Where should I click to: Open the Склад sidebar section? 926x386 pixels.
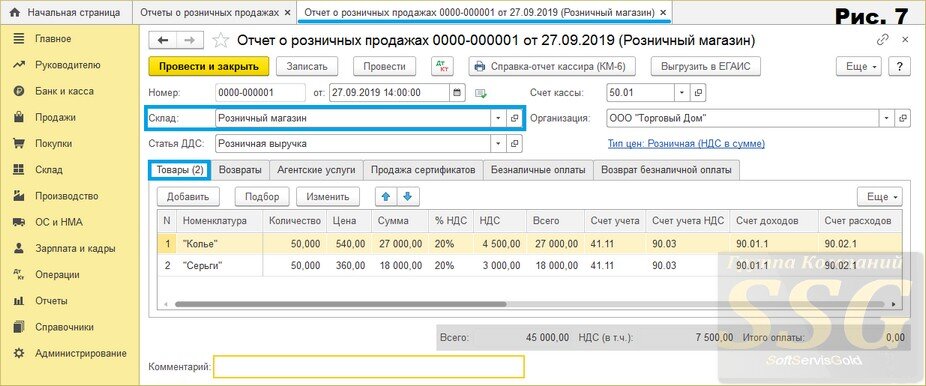[48, 170]
